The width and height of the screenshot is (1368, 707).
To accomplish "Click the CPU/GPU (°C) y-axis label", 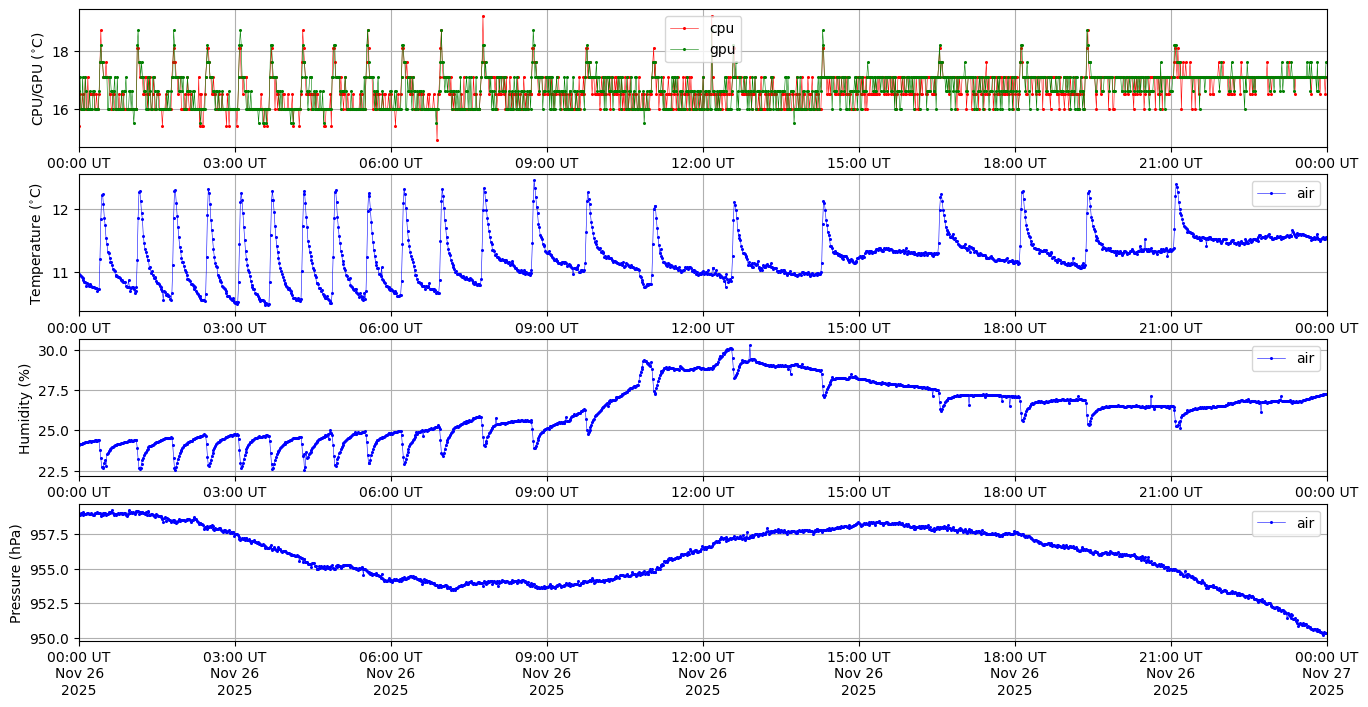I will [x=38, y=79].
